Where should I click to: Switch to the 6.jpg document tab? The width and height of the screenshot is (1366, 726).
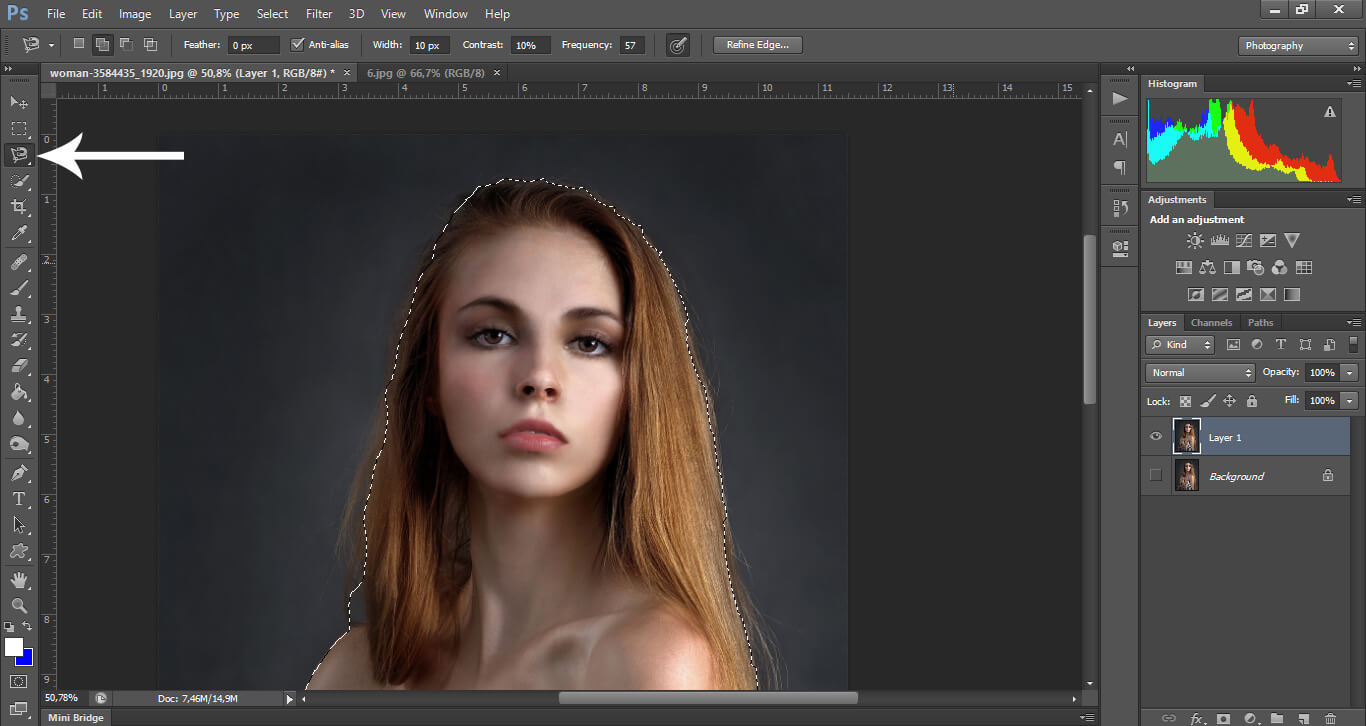click(x=426, y=73)
